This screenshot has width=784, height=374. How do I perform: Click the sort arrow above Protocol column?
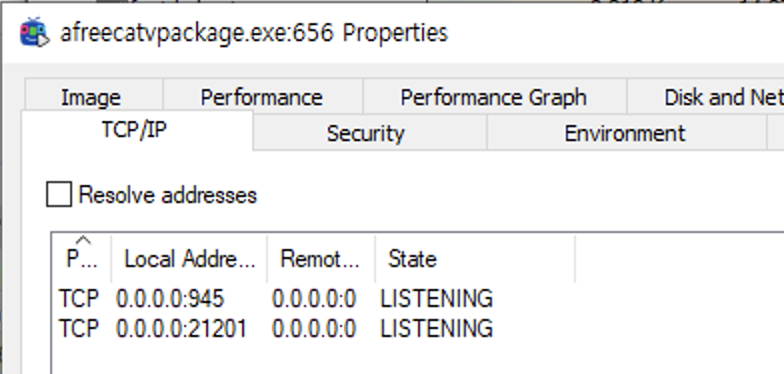(83, 240)
